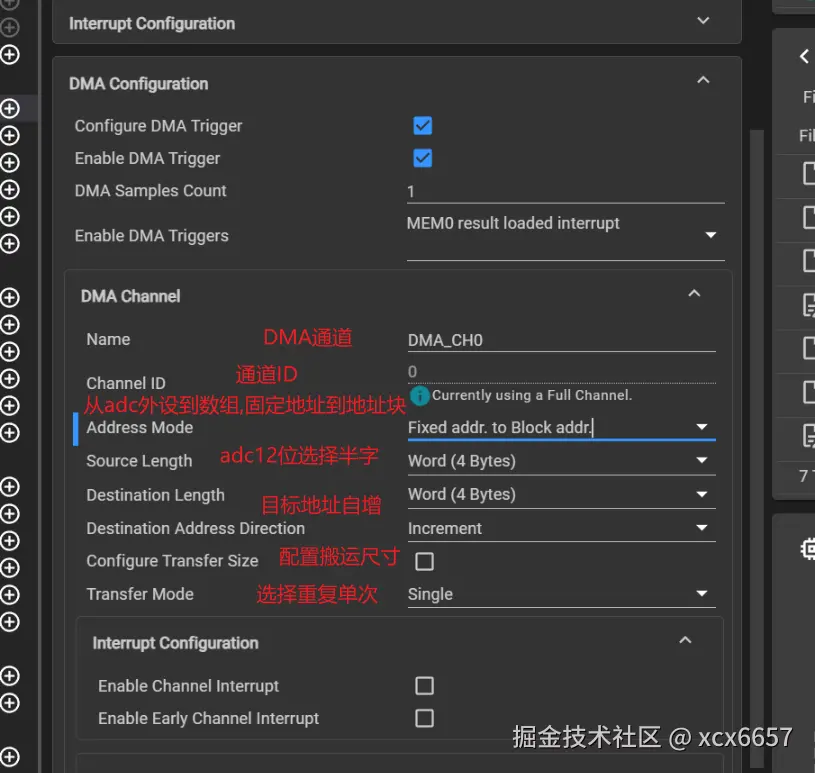Click the left-pointing chevron in the right panel

(804, 56)
